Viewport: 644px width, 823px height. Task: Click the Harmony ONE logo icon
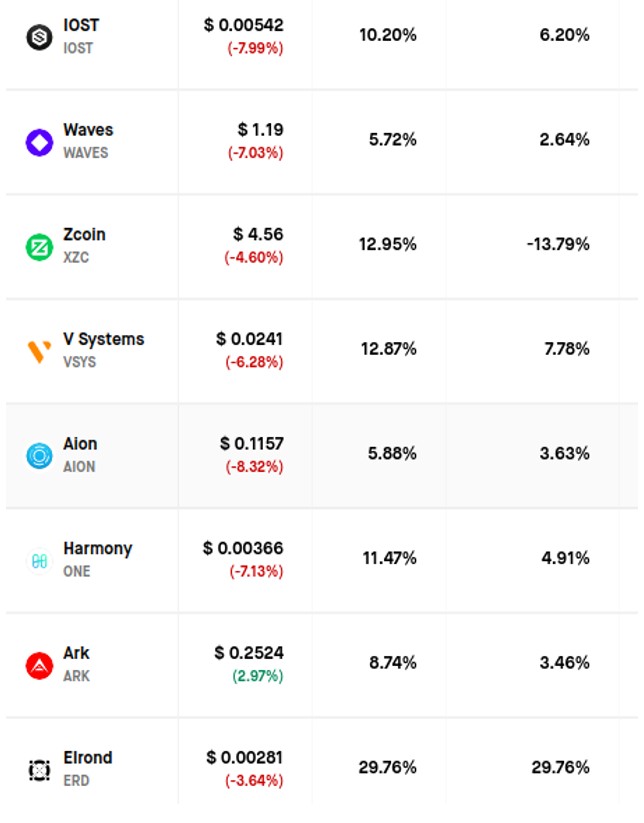(39, 561)
